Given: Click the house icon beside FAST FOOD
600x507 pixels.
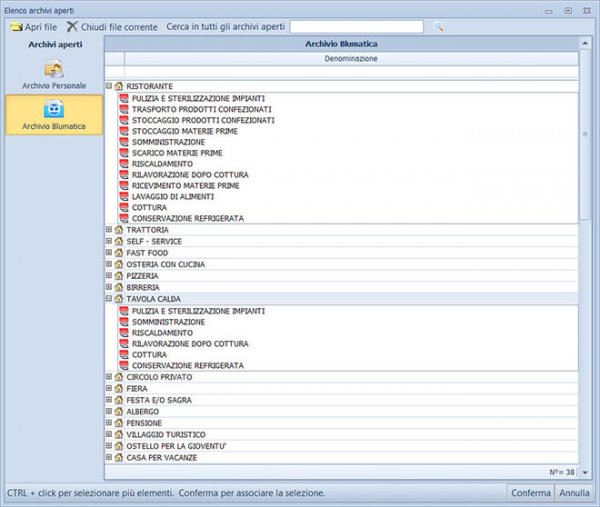Looking at the screenshot, I should pos(119,253).
